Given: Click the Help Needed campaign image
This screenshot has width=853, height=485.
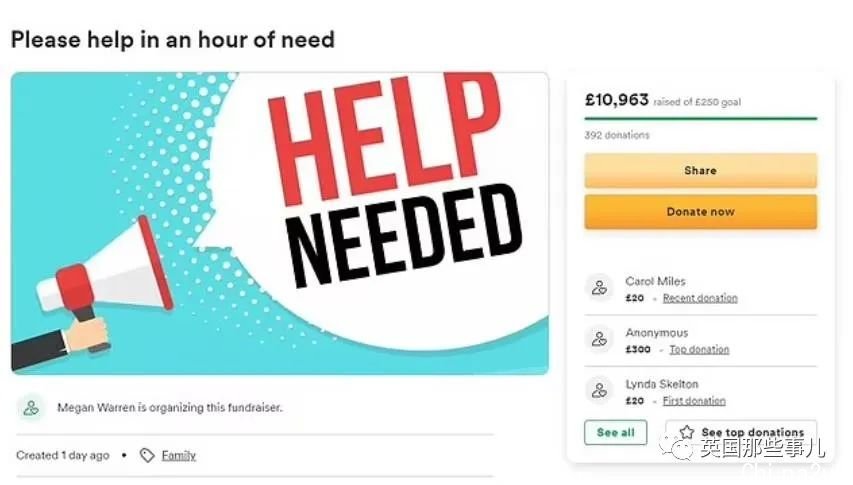Looking at the screenshot, I should coord(280,223).
